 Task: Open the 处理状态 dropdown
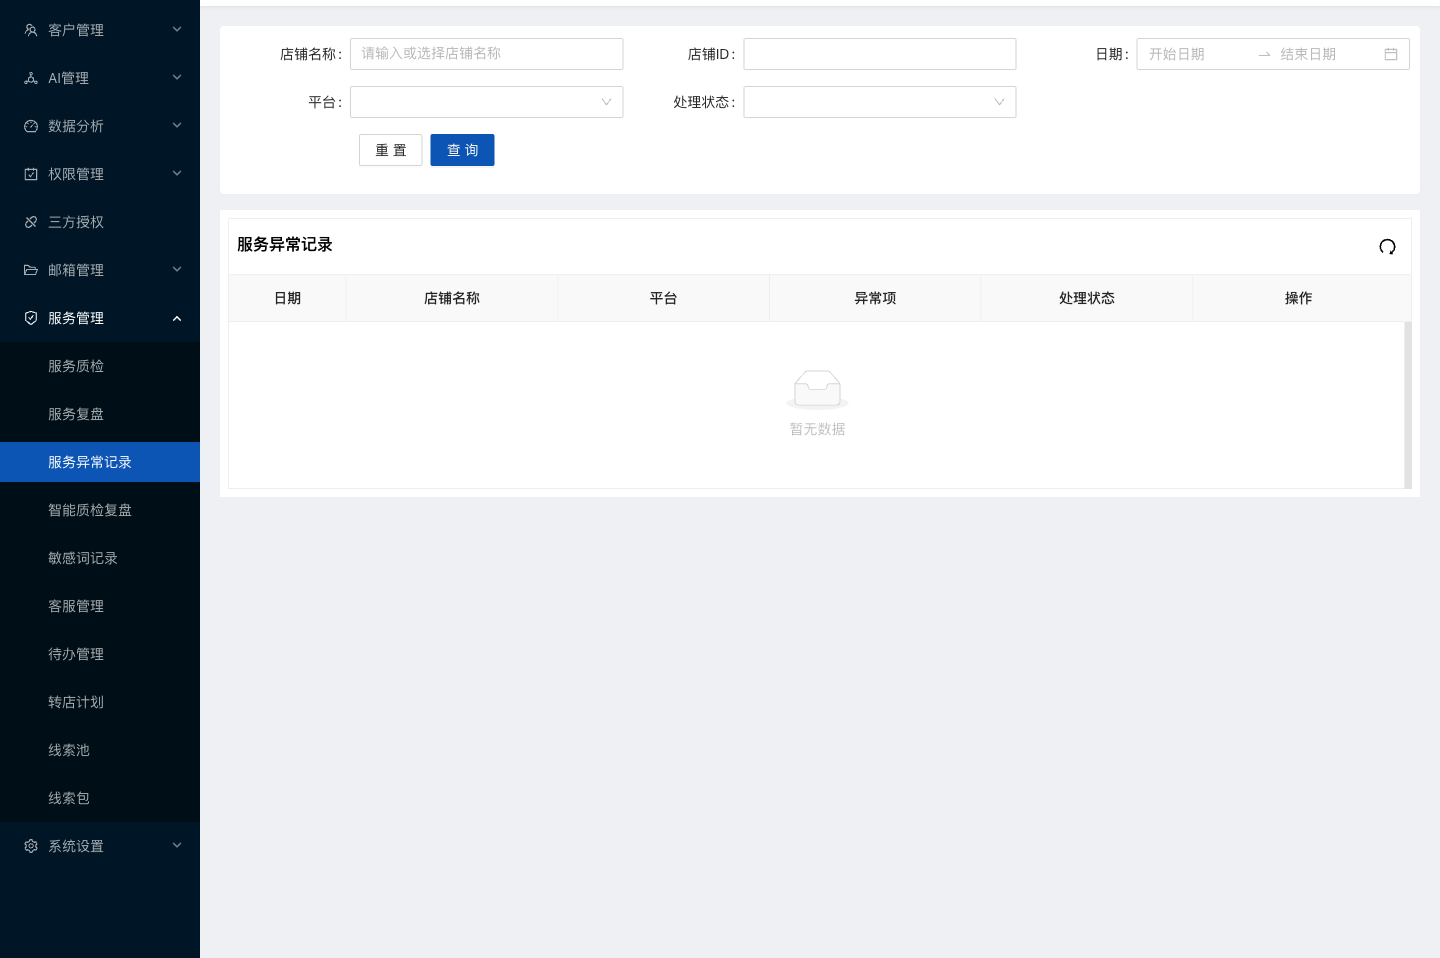[880, 102]
